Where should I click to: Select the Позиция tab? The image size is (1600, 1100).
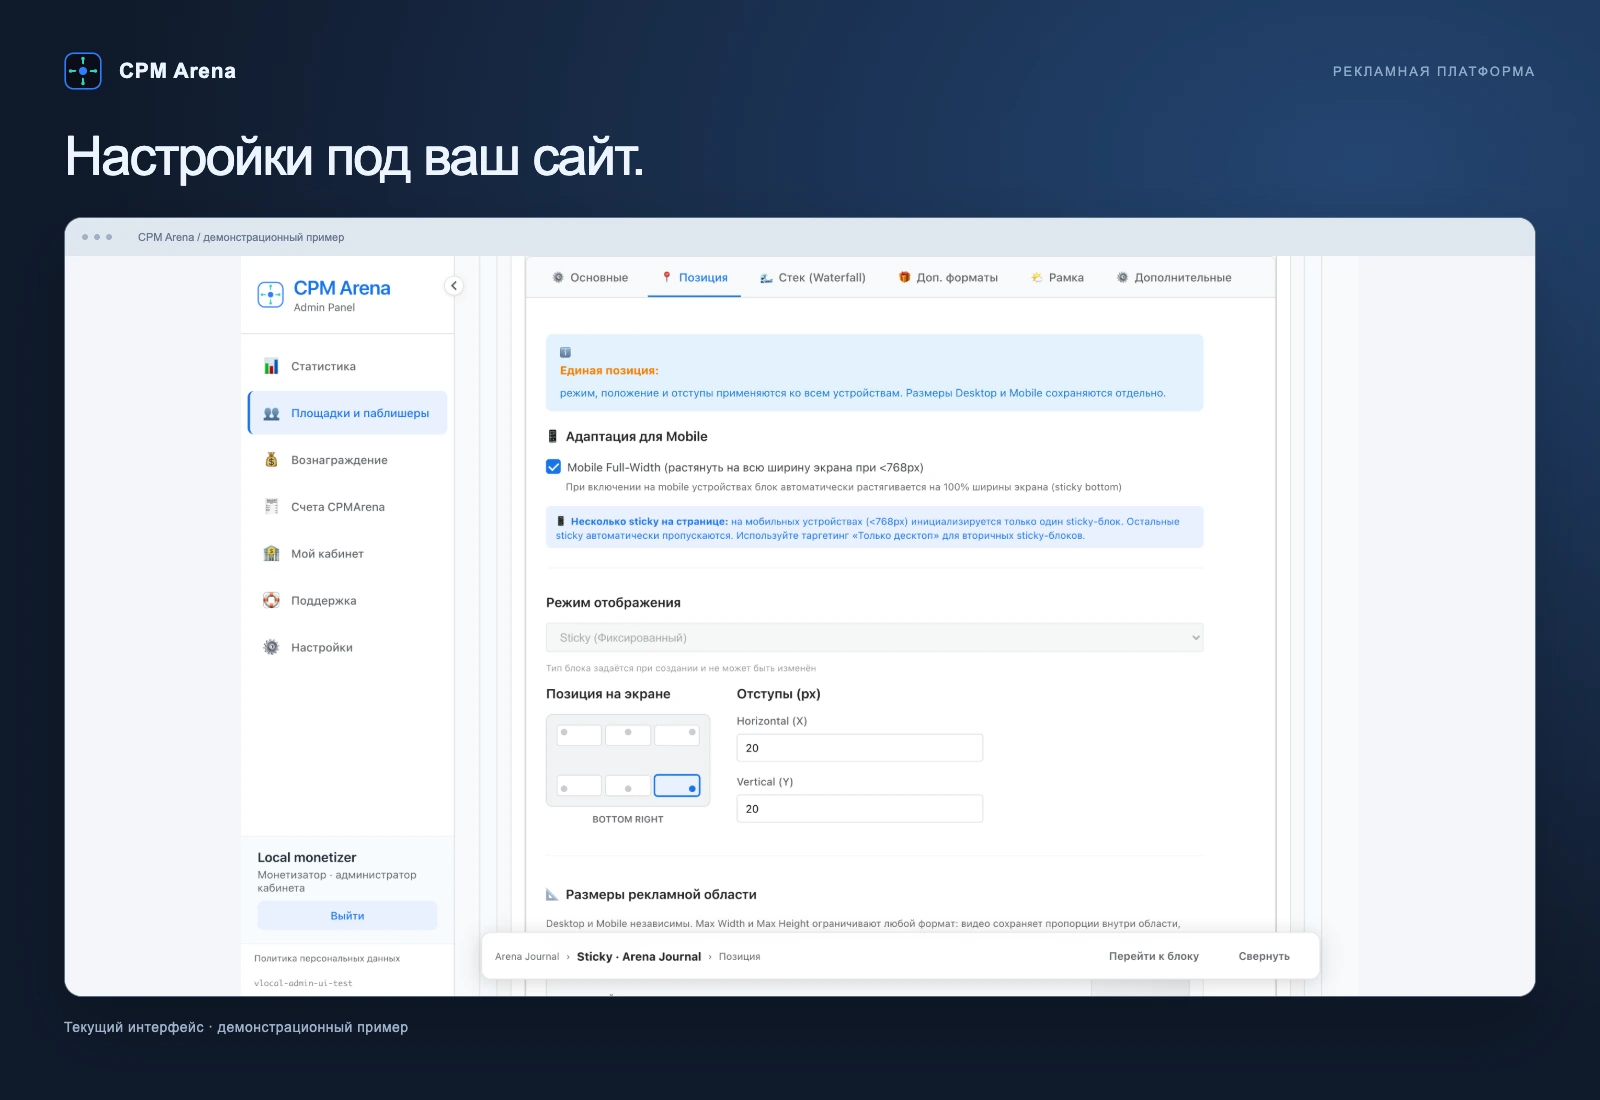click(x=694, y=278)
